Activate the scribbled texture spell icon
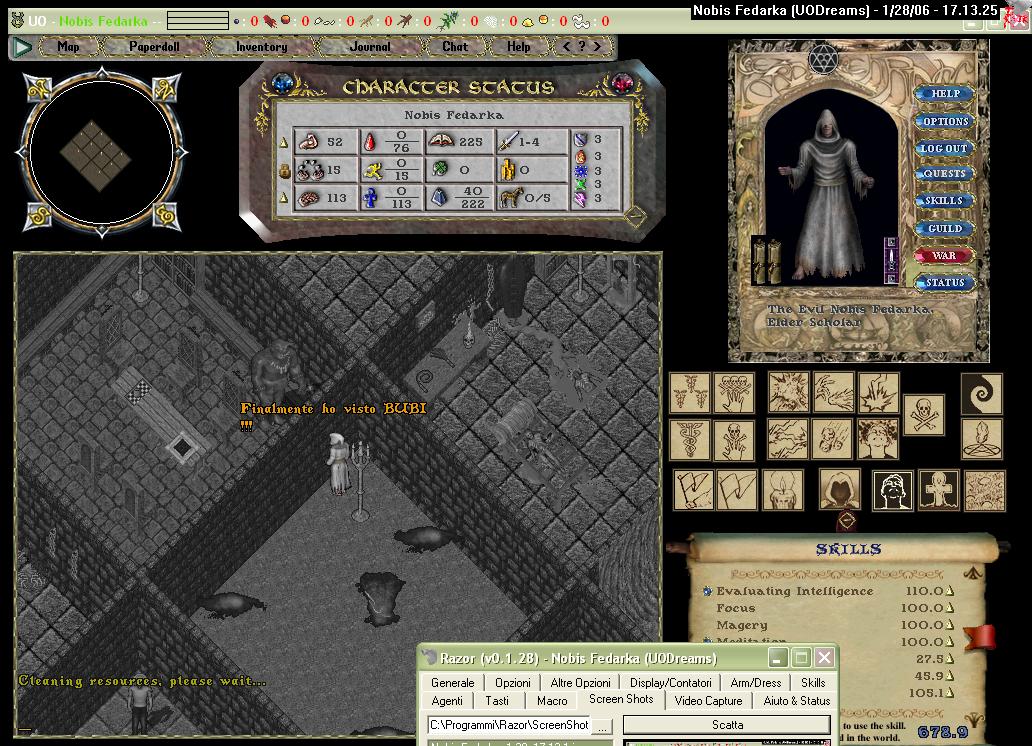Image resolution: width=1032 pixels, height=746 pixels. (x=985, y=491)
